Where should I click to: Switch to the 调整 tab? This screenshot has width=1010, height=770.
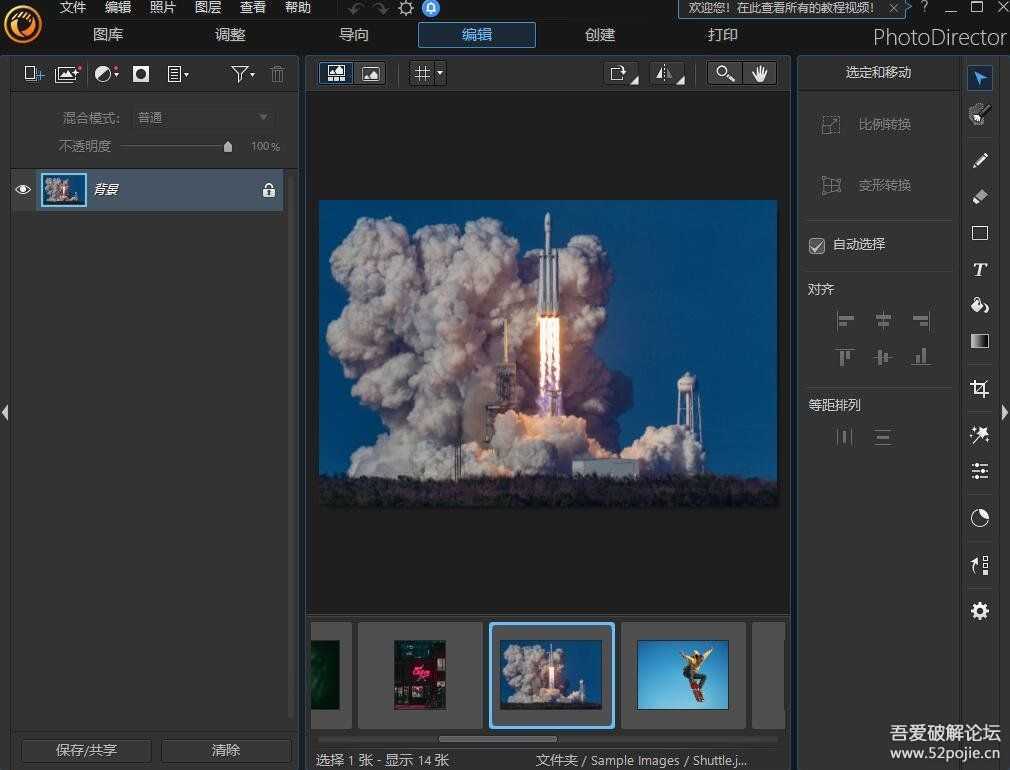pyautogui.click(x=230, y=35)
